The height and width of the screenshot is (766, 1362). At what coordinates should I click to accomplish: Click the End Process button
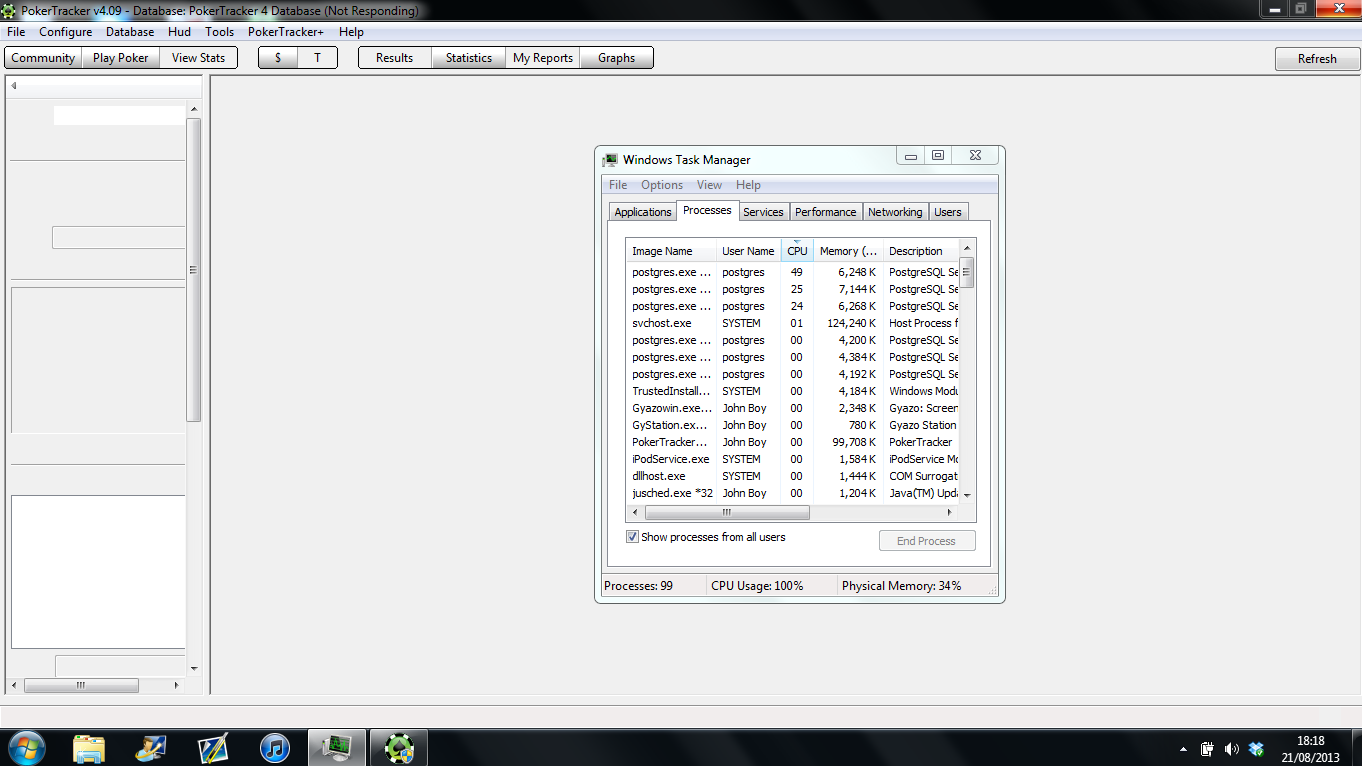click(927, 541)
